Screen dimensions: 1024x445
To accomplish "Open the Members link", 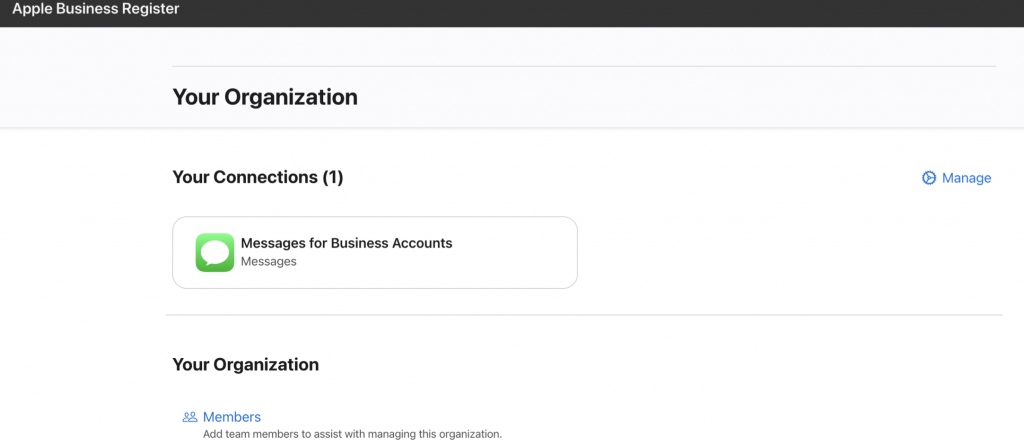I will click(x=232, y=417).
